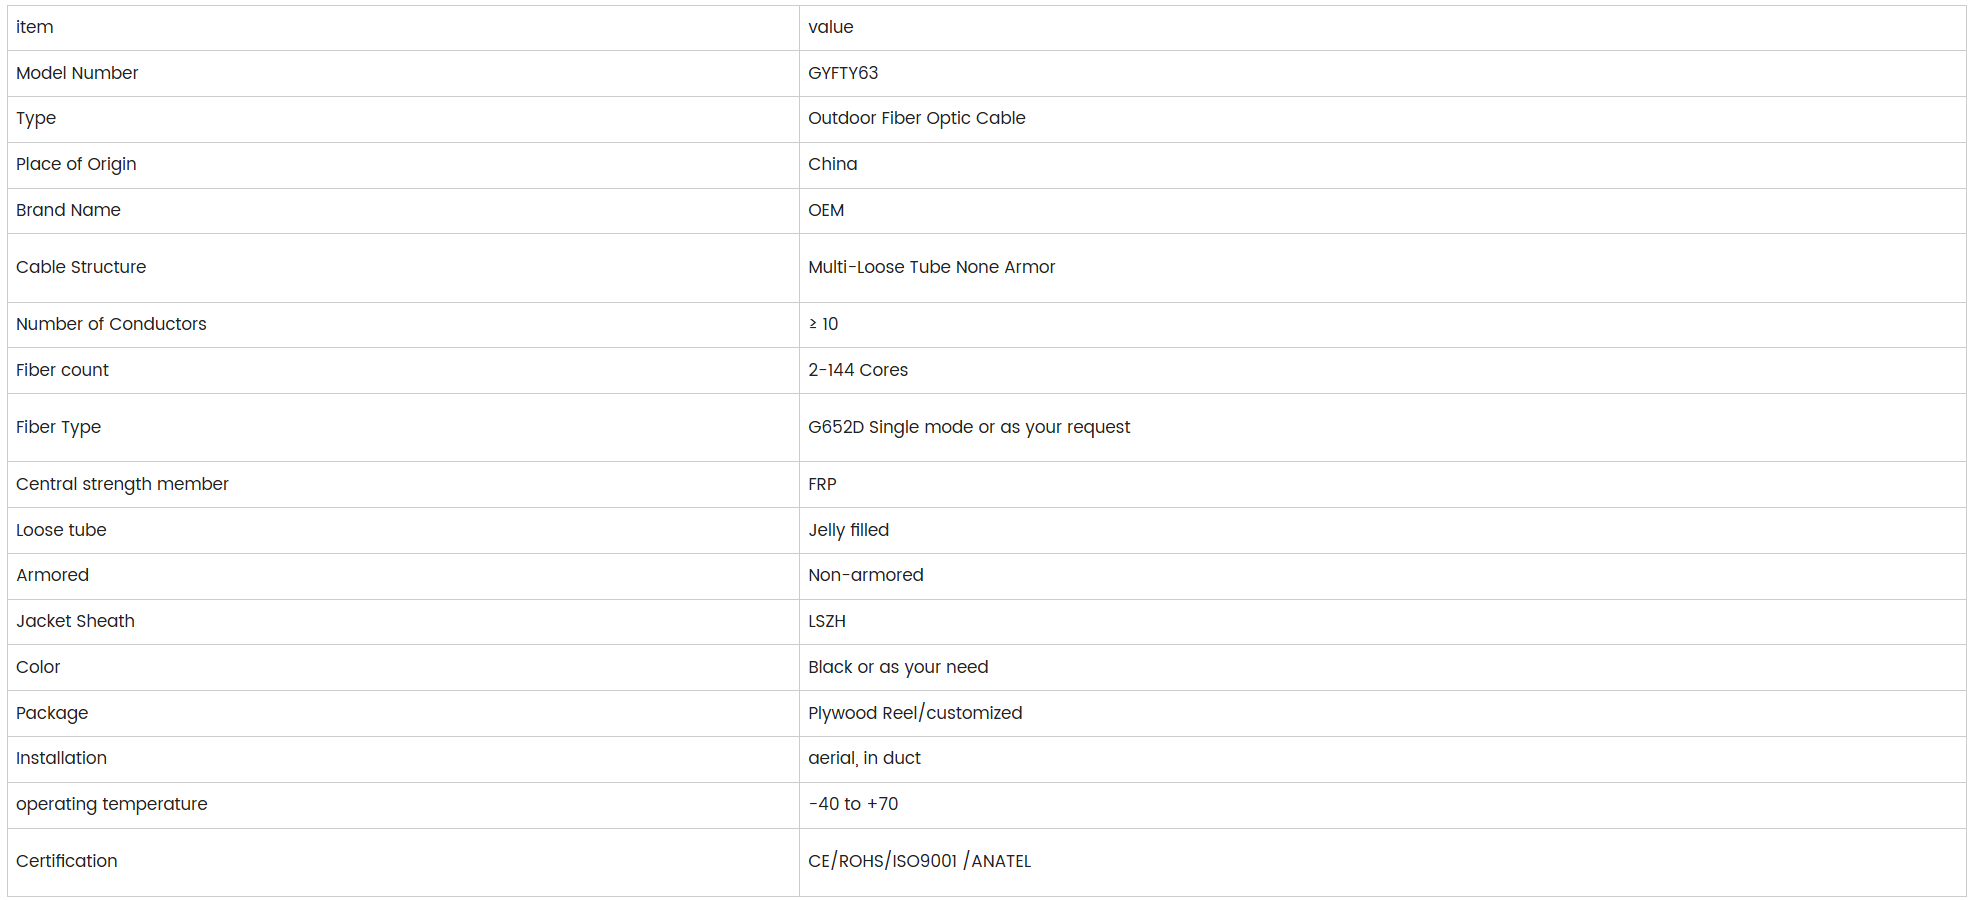Click the FRP value cell
This screenshot has width=1971, height=900.
[x=1382, y=484]
